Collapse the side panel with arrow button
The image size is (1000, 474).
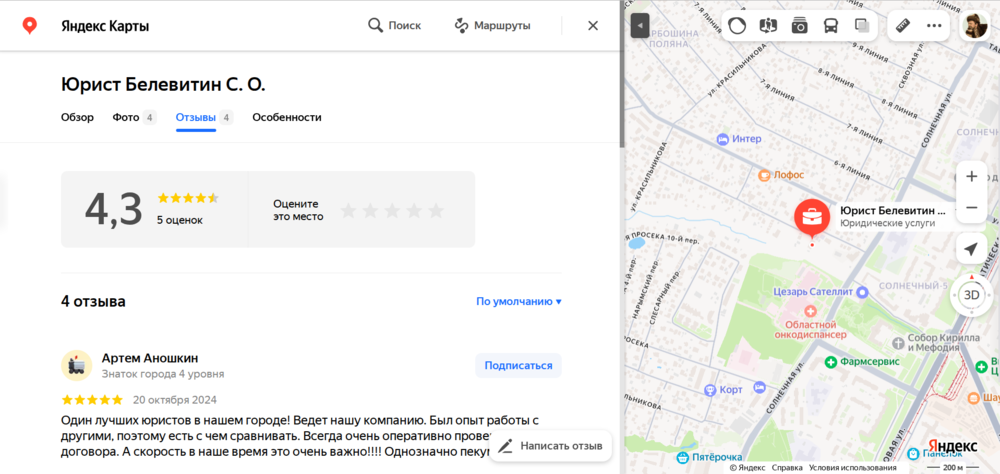(x=640, y=26)
